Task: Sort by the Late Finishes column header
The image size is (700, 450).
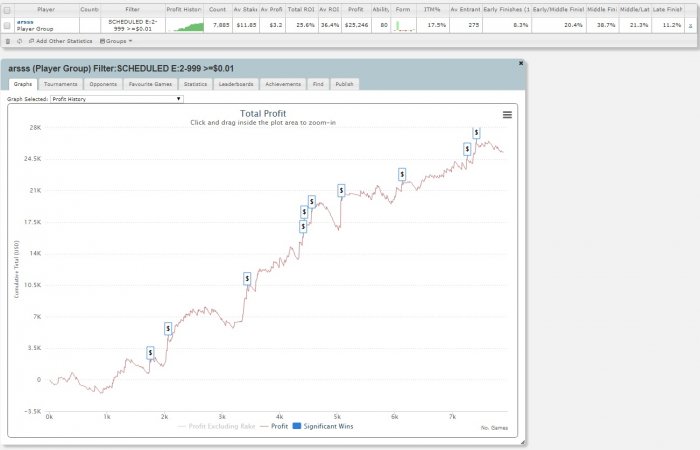Action: point(667,9)
